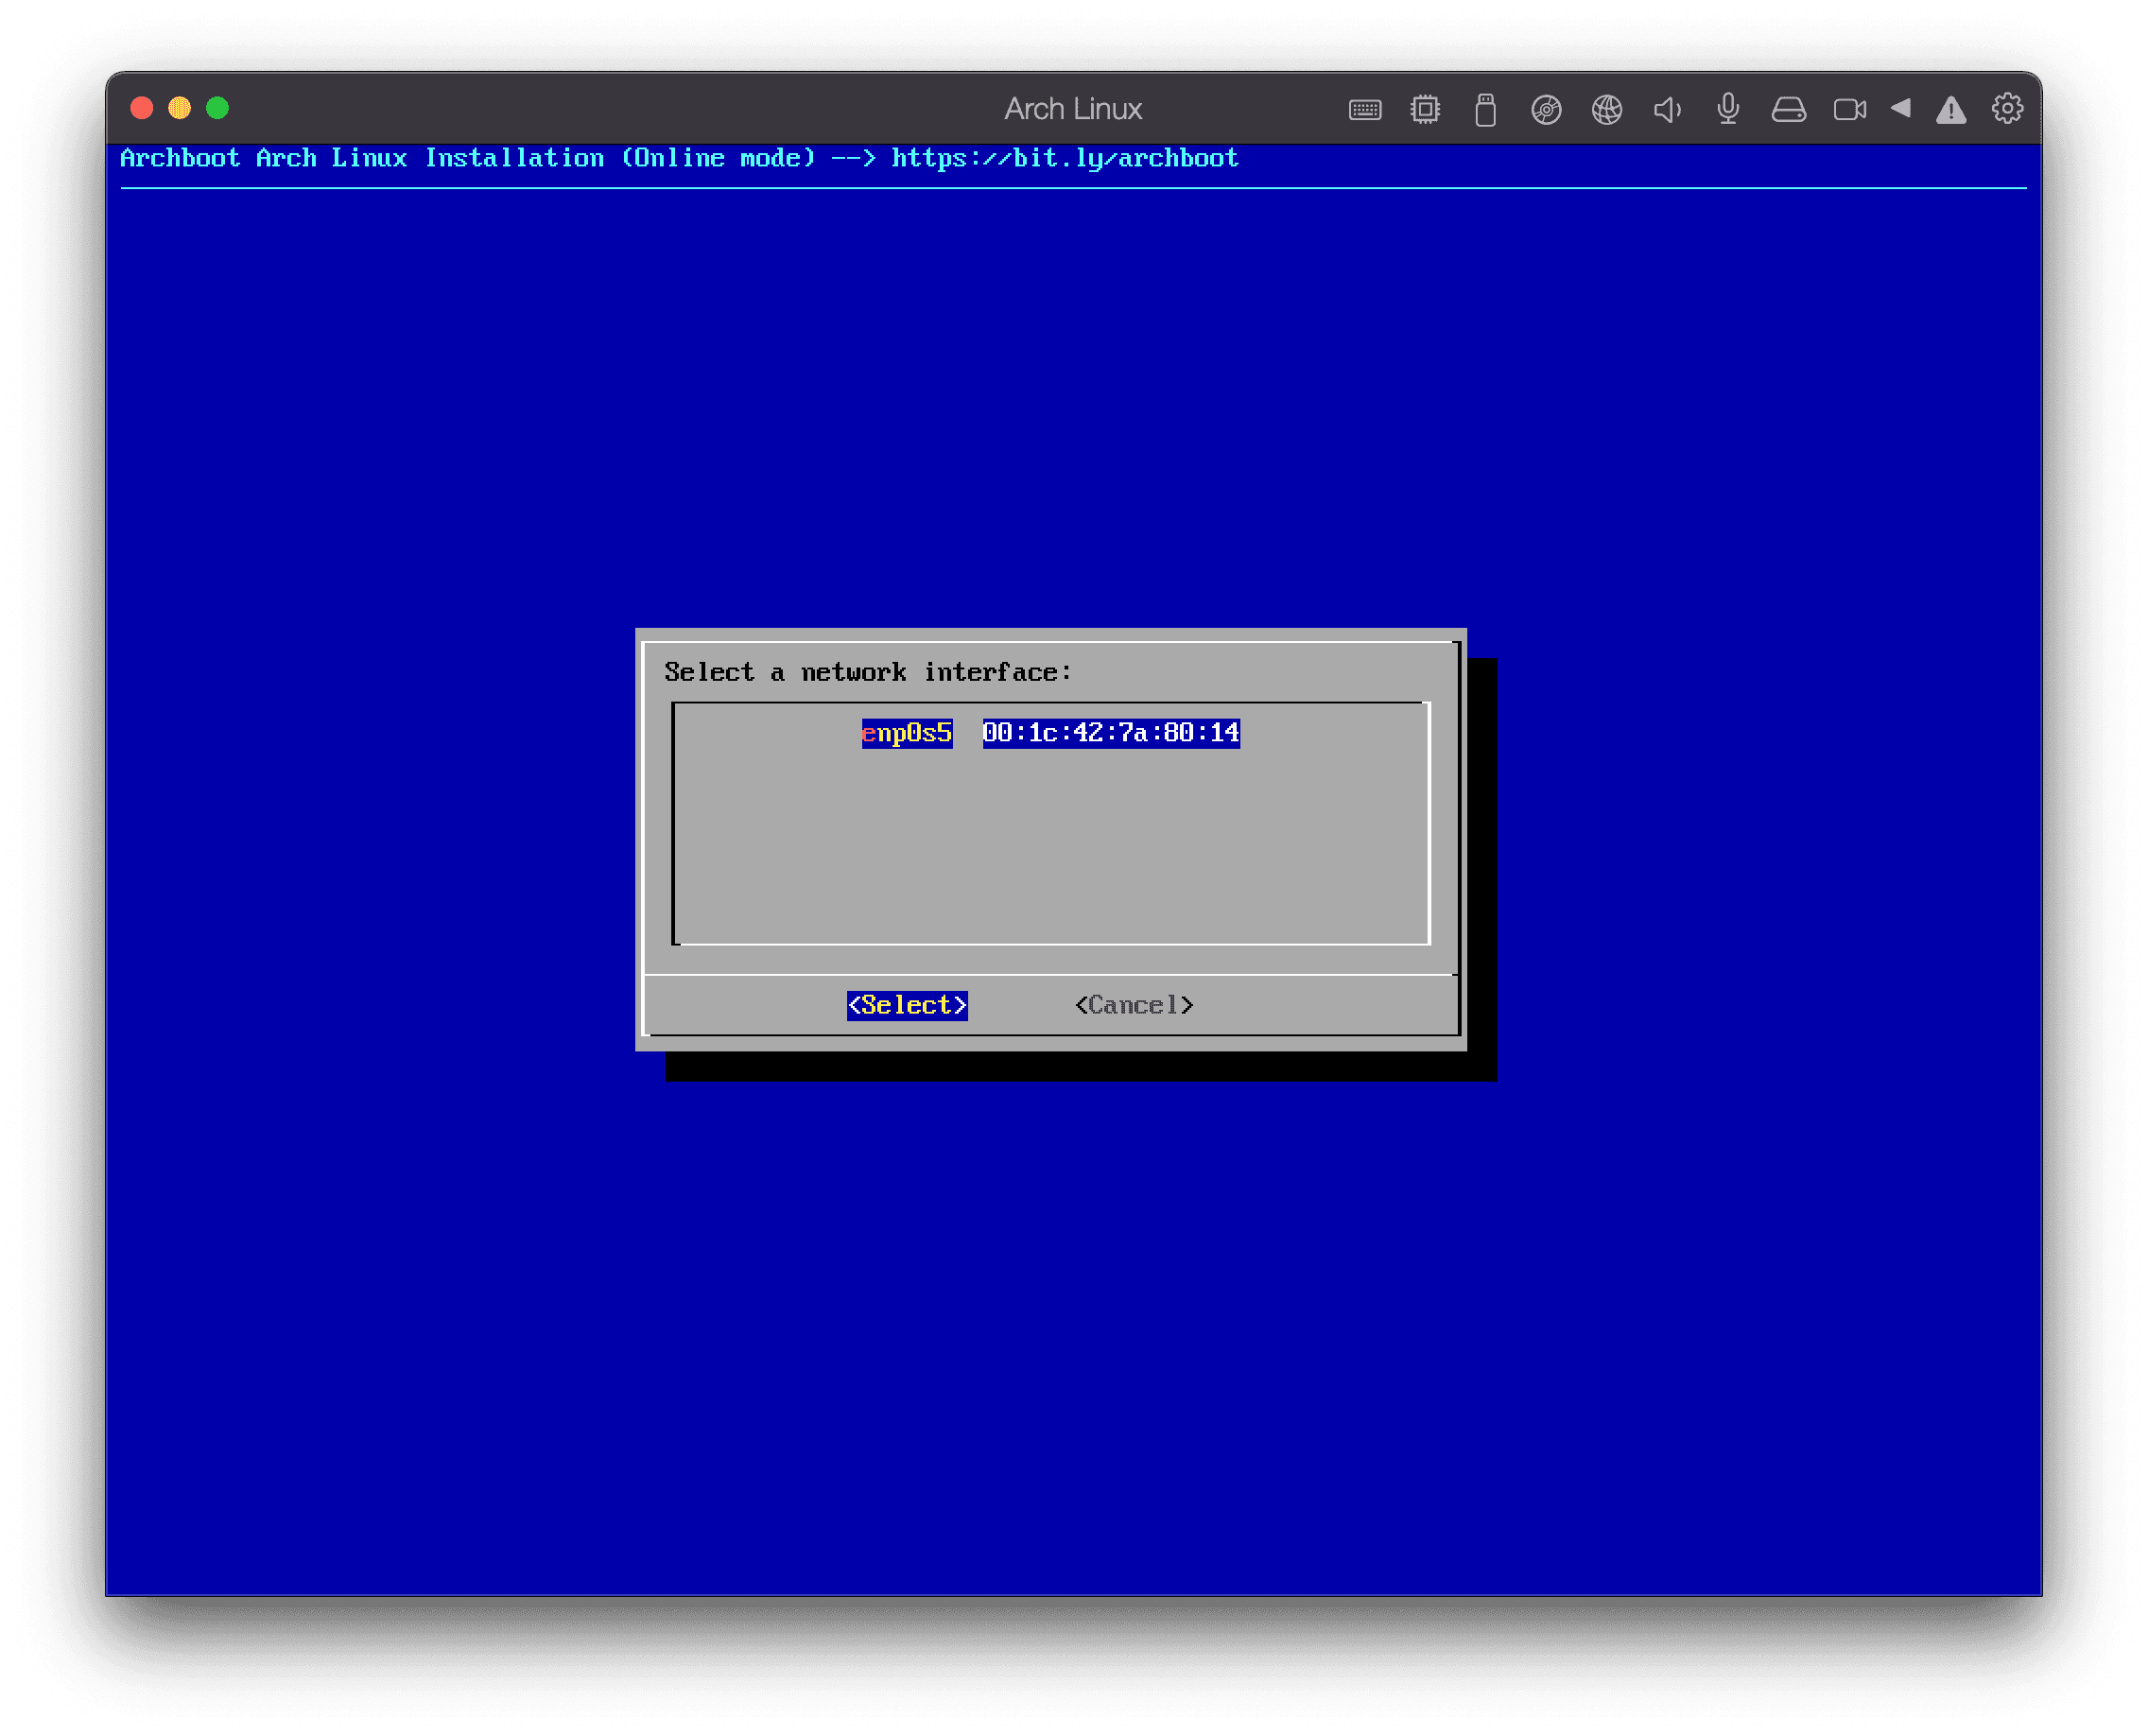Open the USB device icon

tap(1486, 109)
